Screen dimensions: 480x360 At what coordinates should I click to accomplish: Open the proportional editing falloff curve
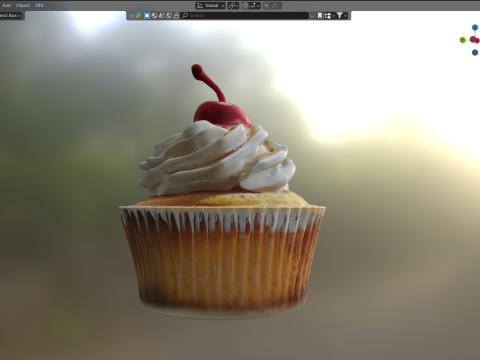pos(275,6)
